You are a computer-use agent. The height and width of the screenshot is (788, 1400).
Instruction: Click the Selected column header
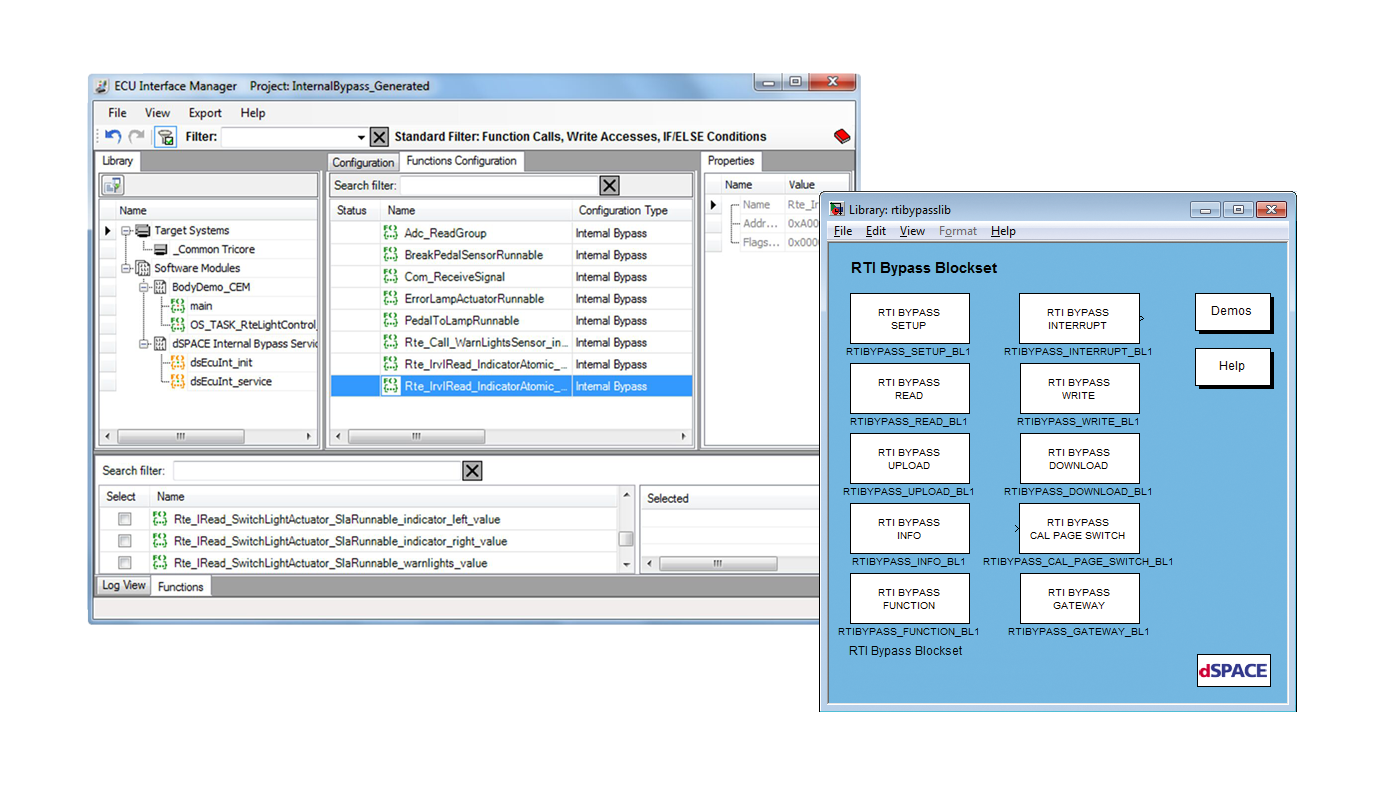[730, 498]
